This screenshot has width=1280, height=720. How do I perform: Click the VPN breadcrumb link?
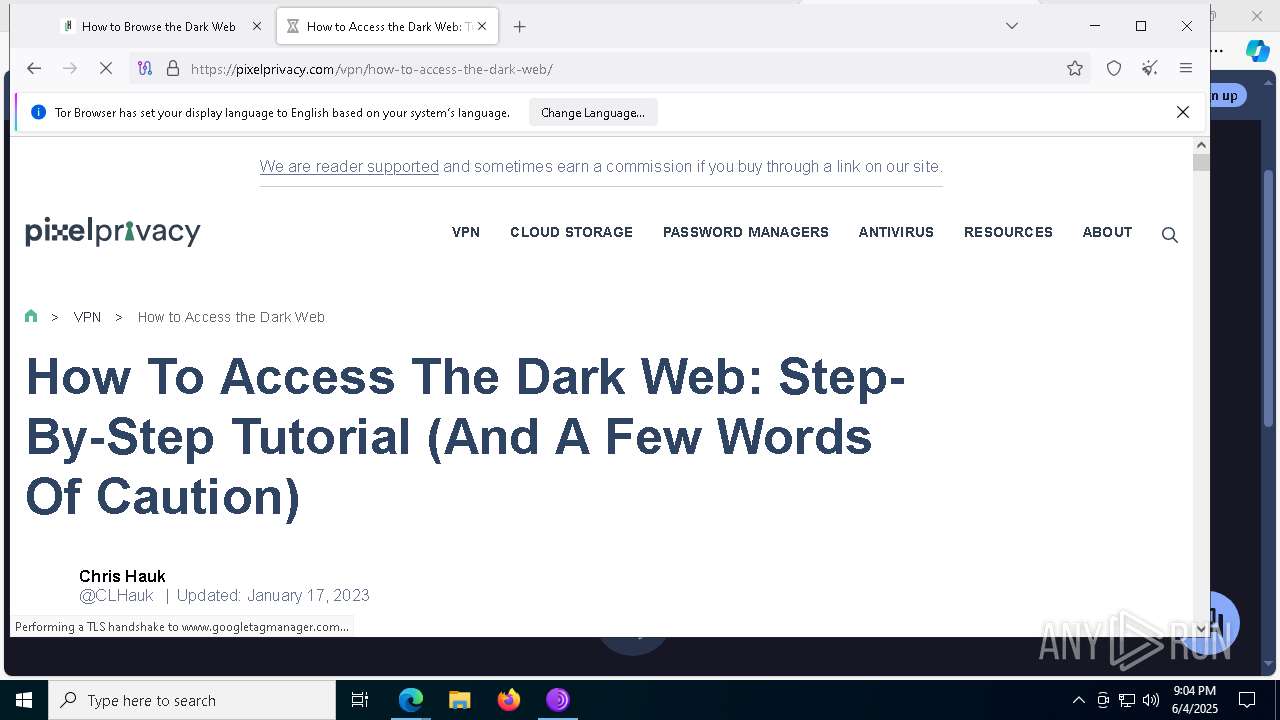87,317
